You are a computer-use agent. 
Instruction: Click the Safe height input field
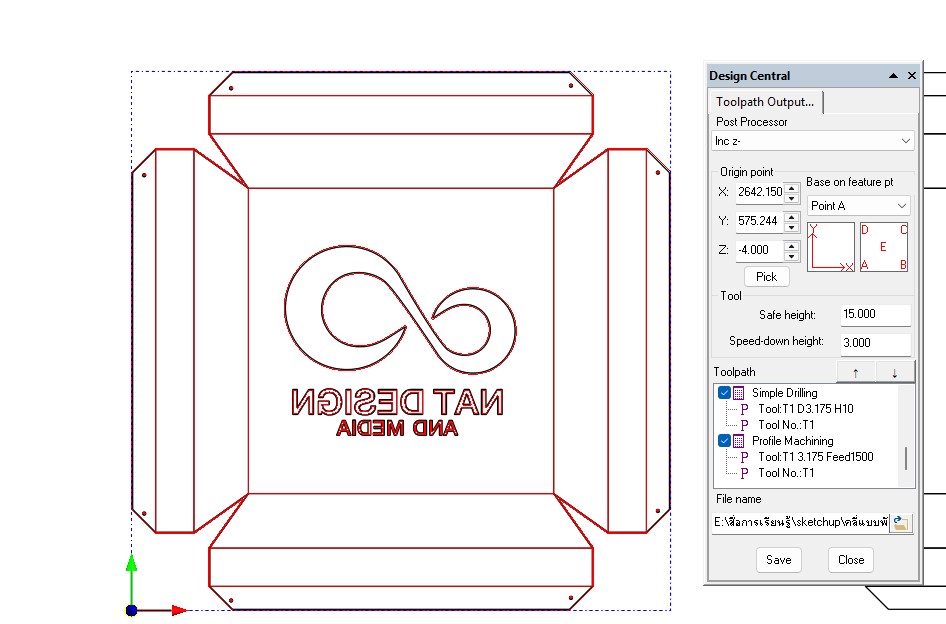[x=875, y=315]
